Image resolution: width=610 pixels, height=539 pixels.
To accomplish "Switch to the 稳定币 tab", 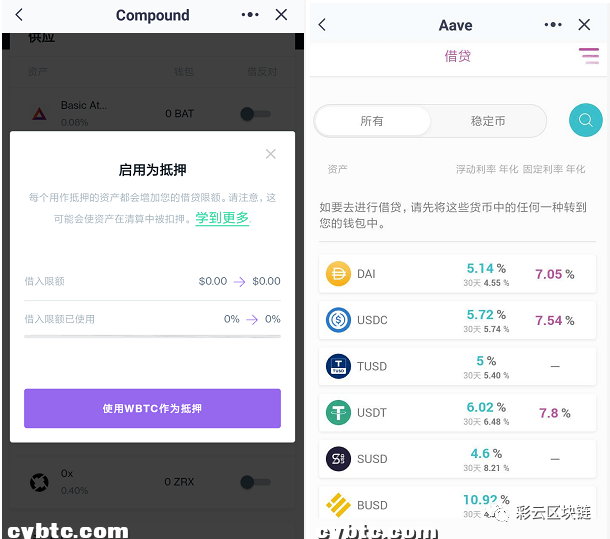I will [488, 121].
